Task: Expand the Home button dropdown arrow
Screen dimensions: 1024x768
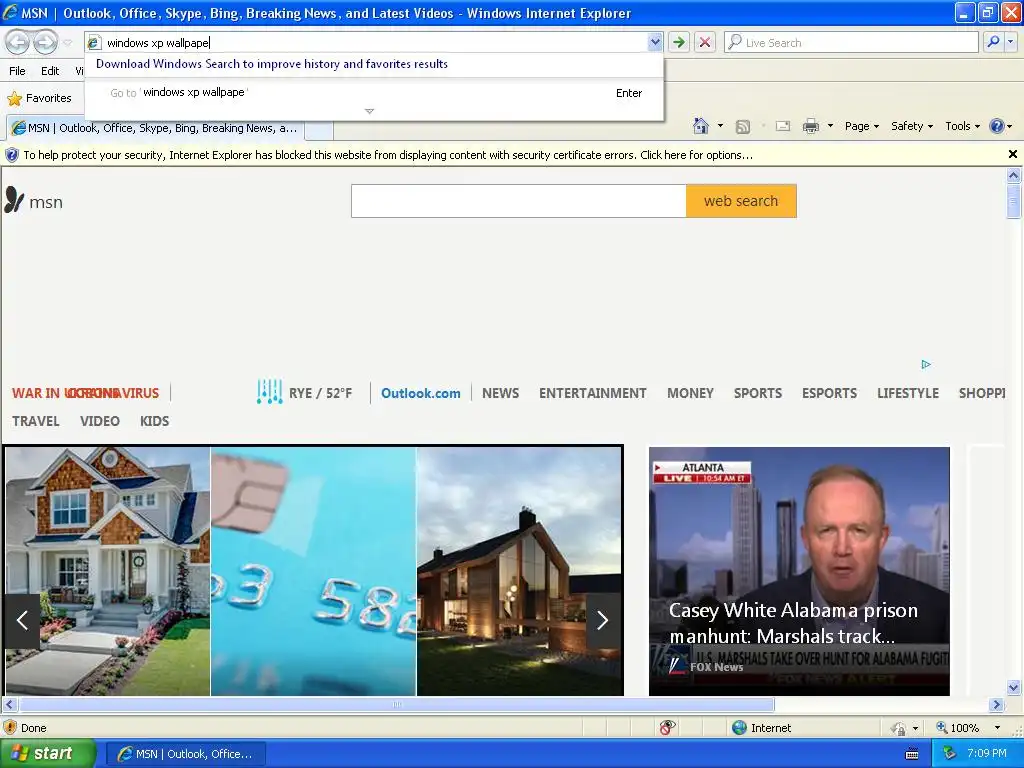Action: pos(720,126)
